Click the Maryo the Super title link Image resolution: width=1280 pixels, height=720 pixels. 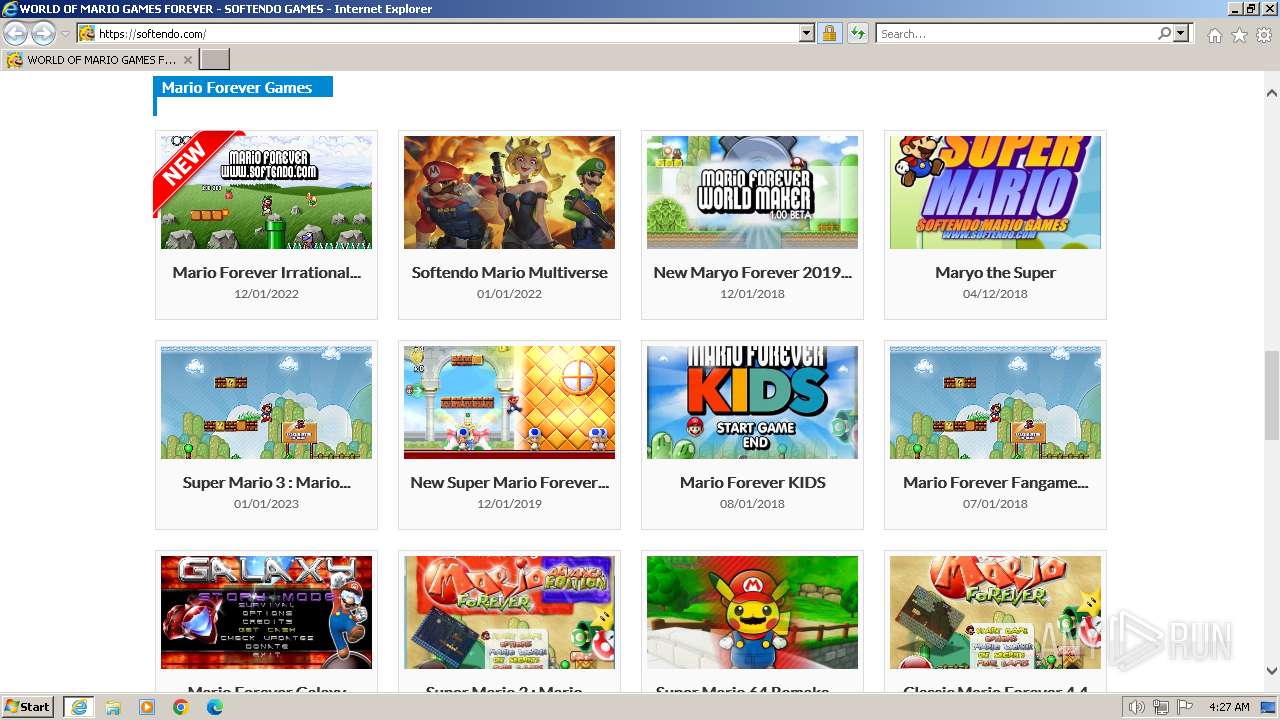coord(995,272)
